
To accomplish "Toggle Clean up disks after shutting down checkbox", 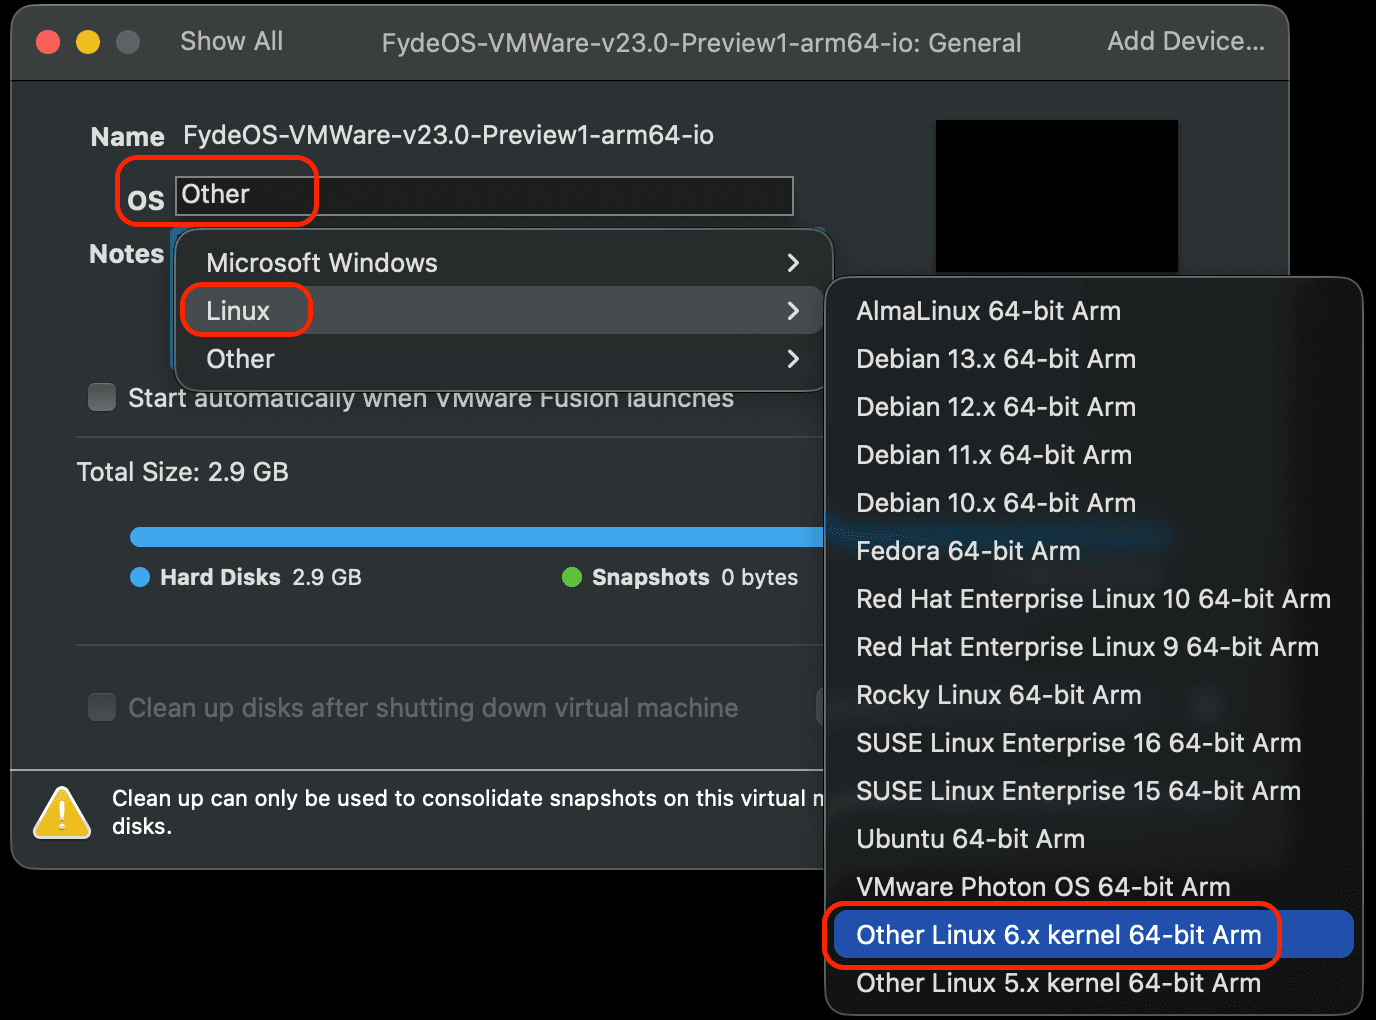I will point(102,707).
